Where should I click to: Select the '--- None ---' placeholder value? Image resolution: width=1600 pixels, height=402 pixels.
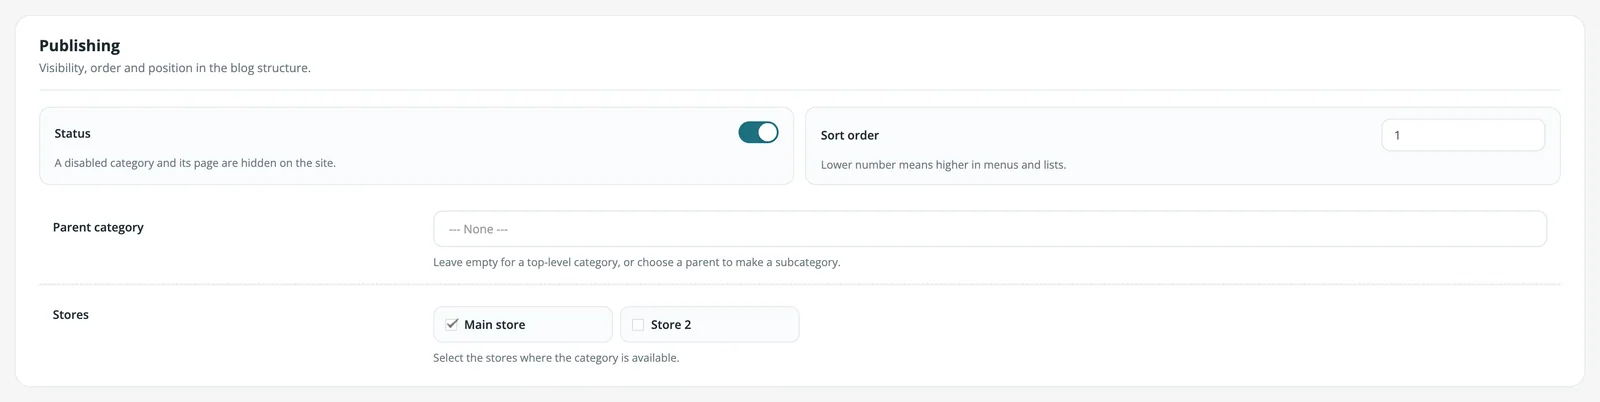point(478,229)
